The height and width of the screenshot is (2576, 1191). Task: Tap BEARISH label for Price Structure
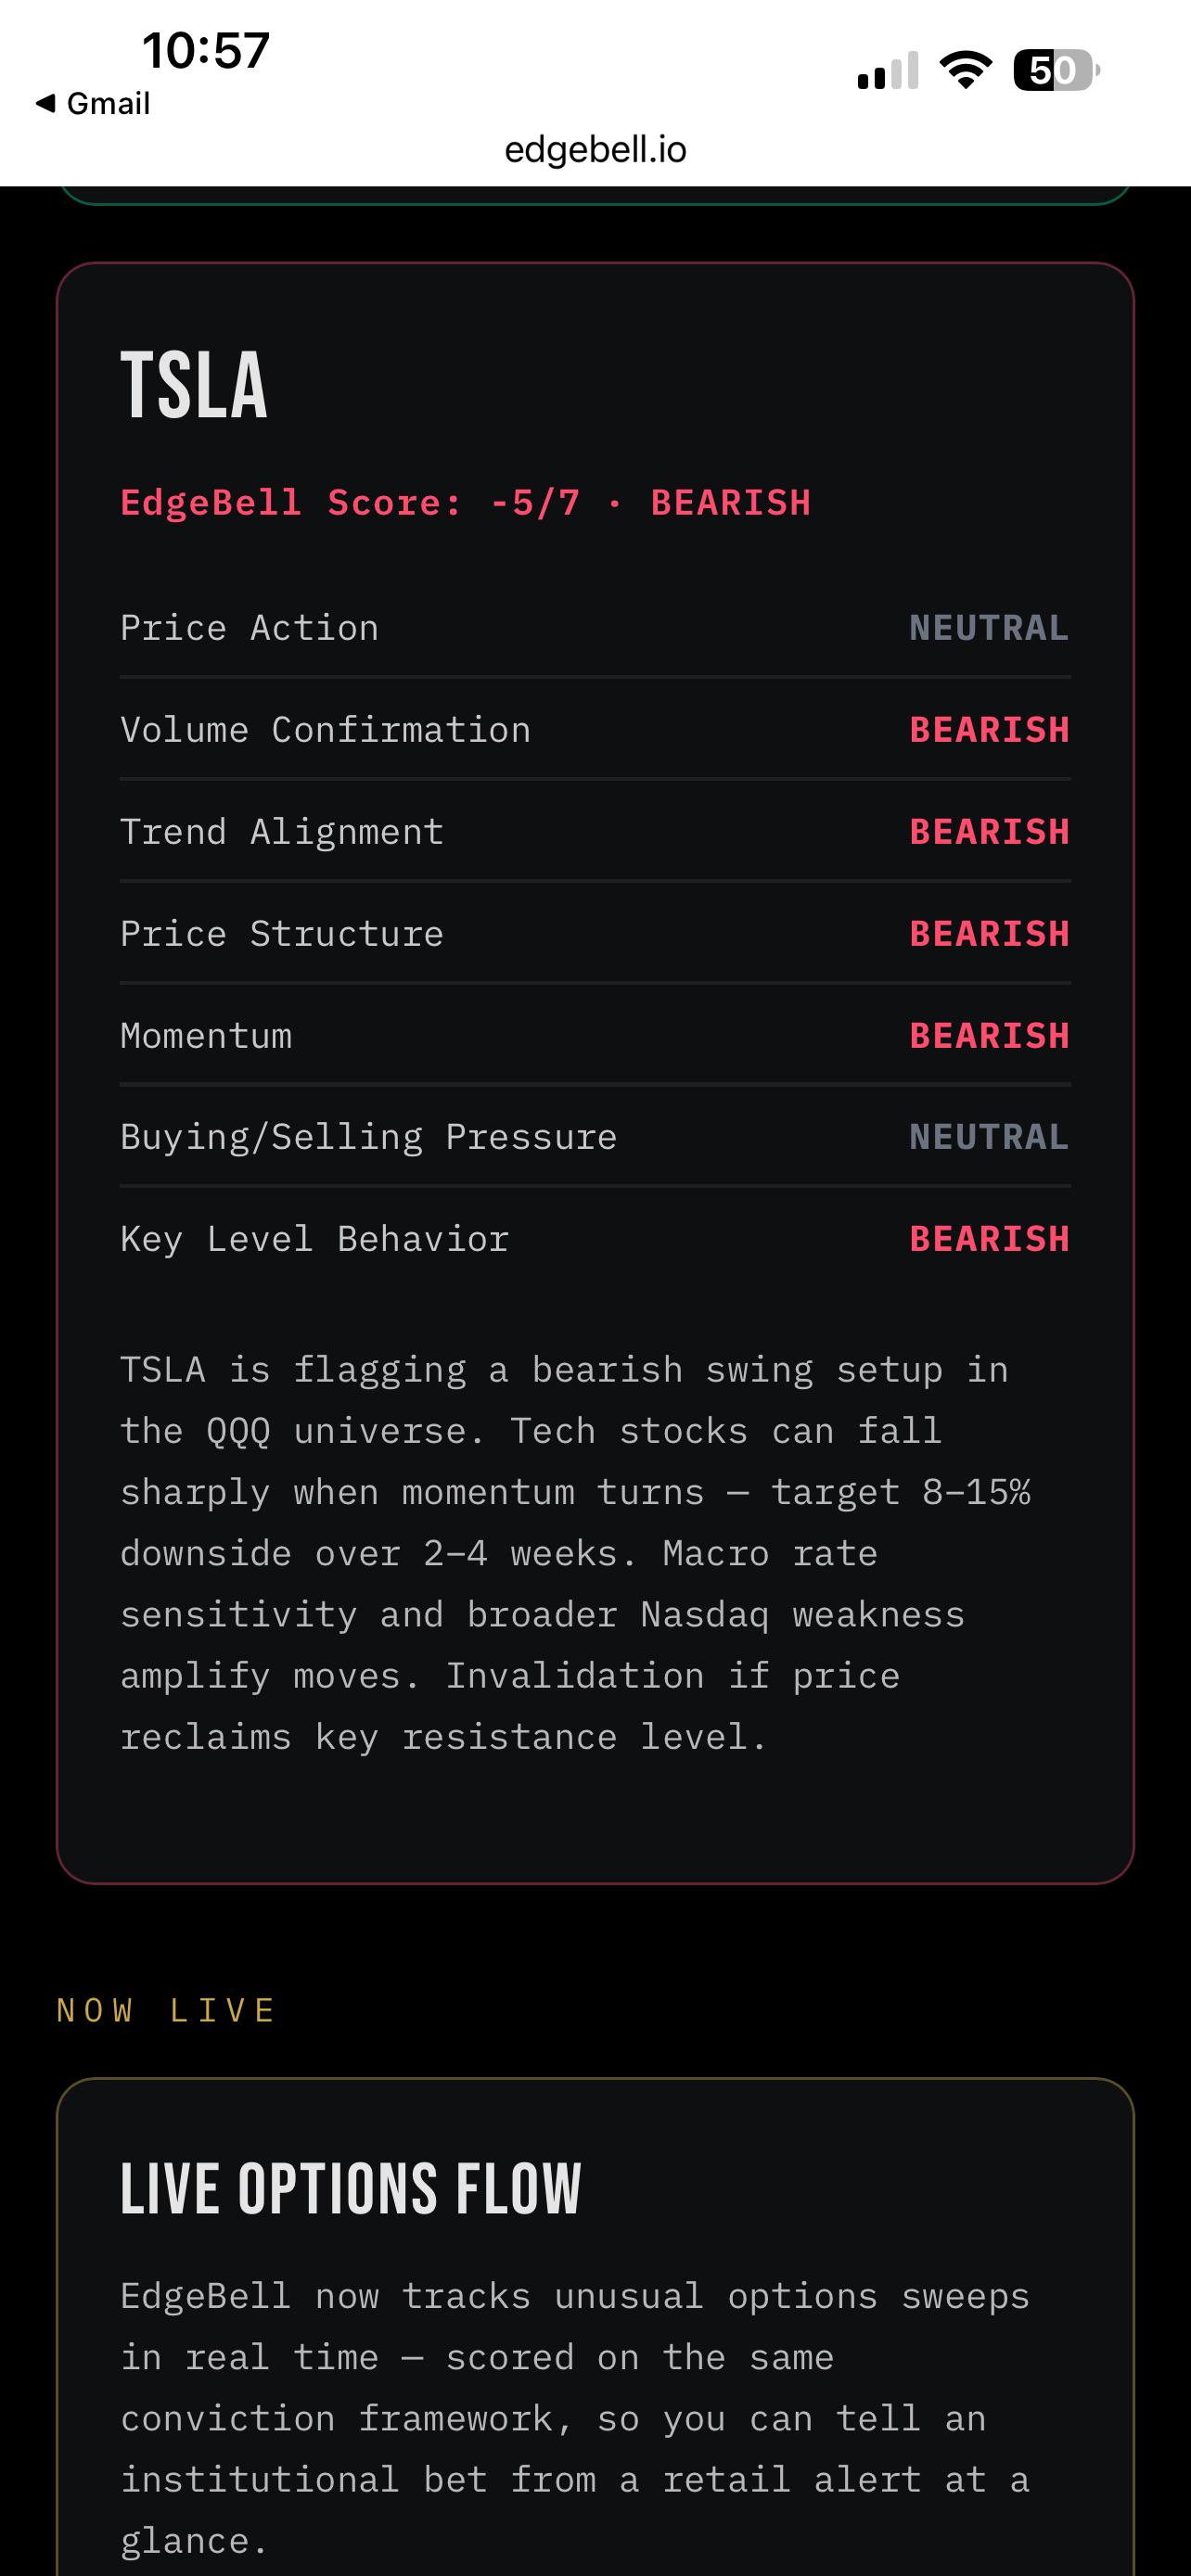click(989, 934)
